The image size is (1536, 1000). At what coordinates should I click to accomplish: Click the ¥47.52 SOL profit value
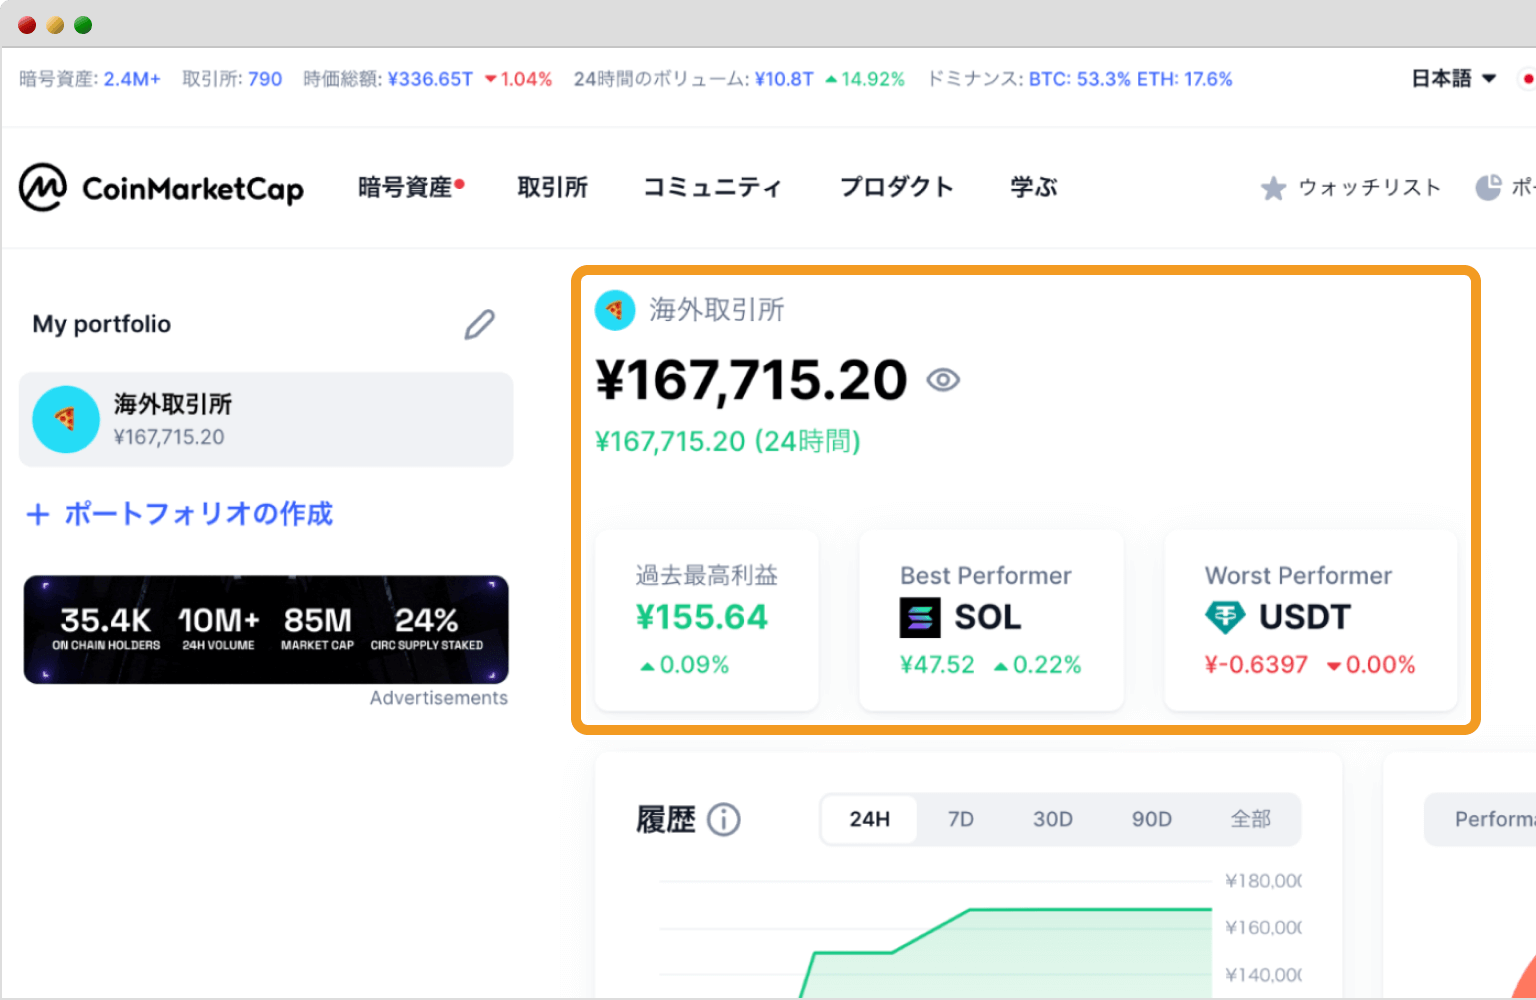pyautogui.click(x=937, y=665)
